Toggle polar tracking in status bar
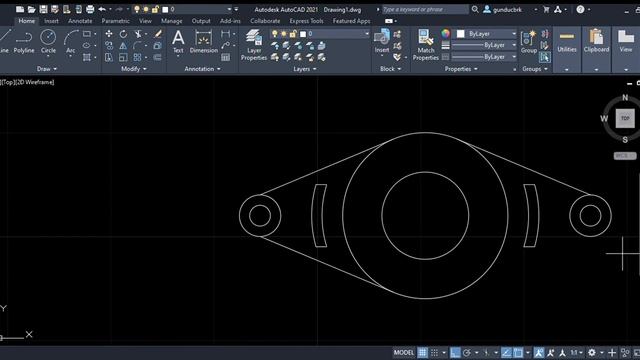Viewport: 640px width, 360px height. click(x=467, y=352)
